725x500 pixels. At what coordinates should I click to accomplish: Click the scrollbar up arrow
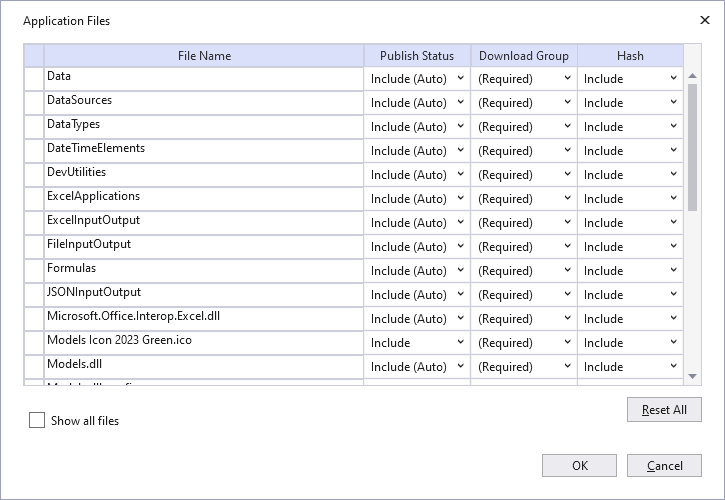pyautogui.click(x=692, y=76)
